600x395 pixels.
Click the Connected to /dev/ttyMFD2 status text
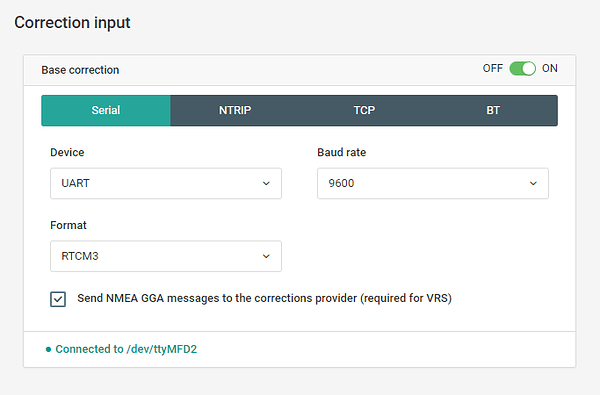pyautogui.click(x=126, y=349)
